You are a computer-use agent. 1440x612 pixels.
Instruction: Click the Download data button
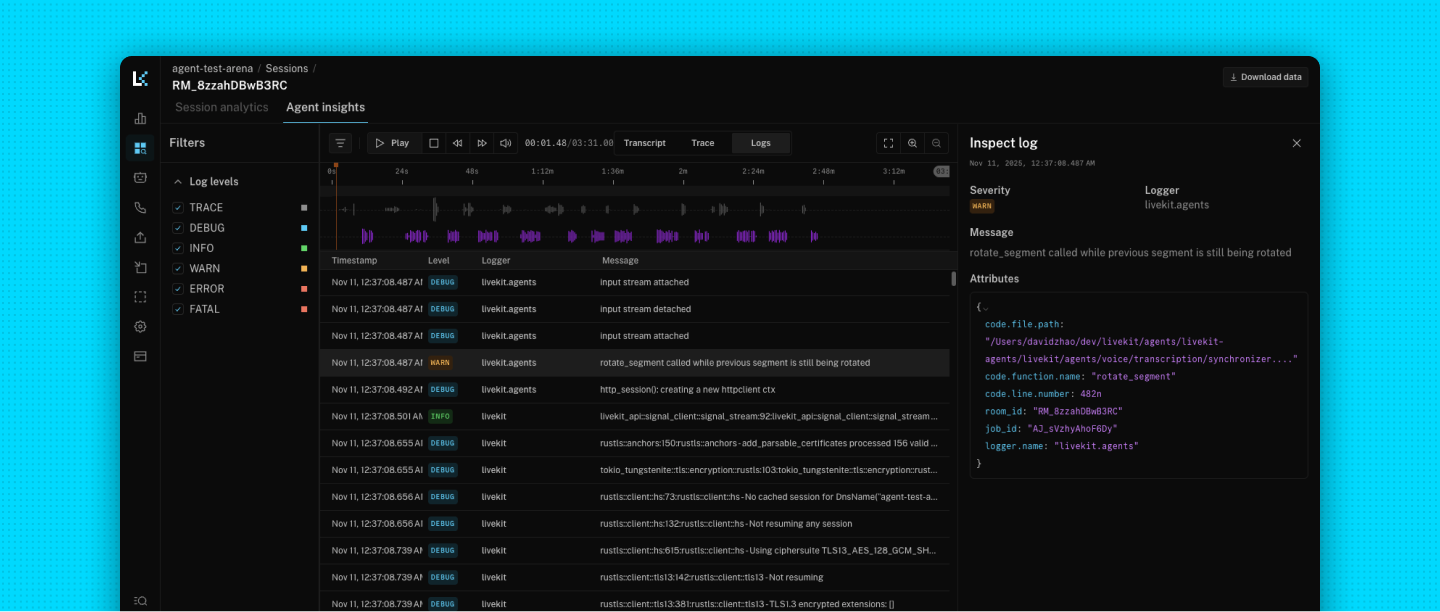pos(1265,77)
